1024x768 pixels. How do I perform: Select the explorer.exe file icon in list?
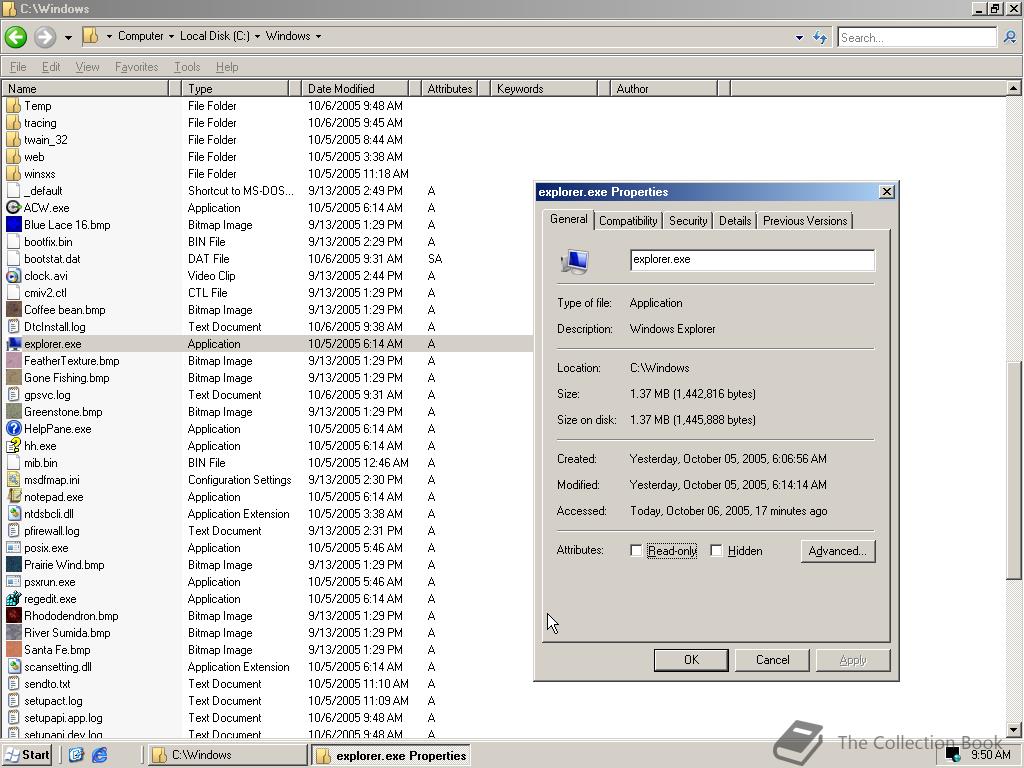point(14,344)
